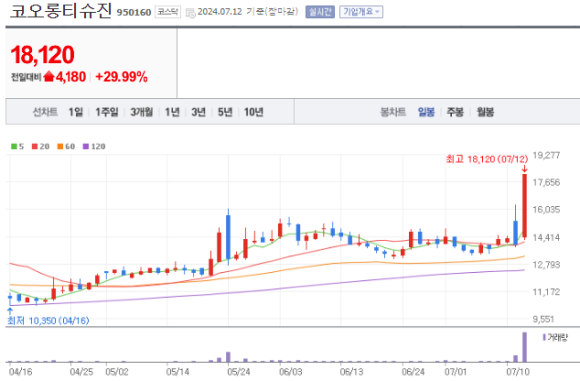
Task: Switch to 주봉 candlestick chart
Action: pos(455,112)
